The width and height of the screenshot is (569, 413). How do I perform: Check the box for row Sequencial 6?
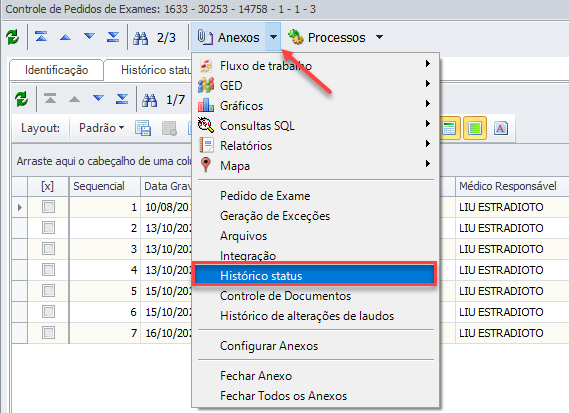pyautogui.click(x=48, y=312)
